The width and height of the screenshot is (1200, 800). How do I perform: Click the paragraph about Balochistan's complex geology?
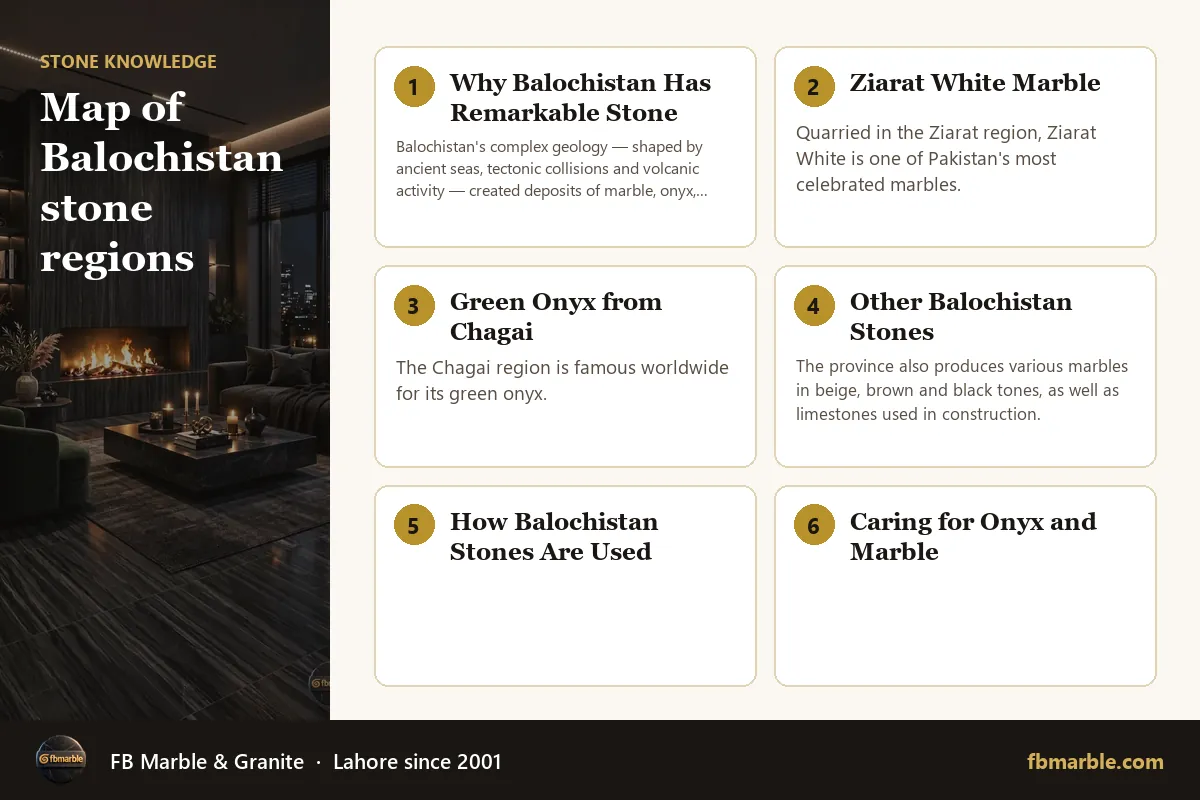(x=552, y=169)
